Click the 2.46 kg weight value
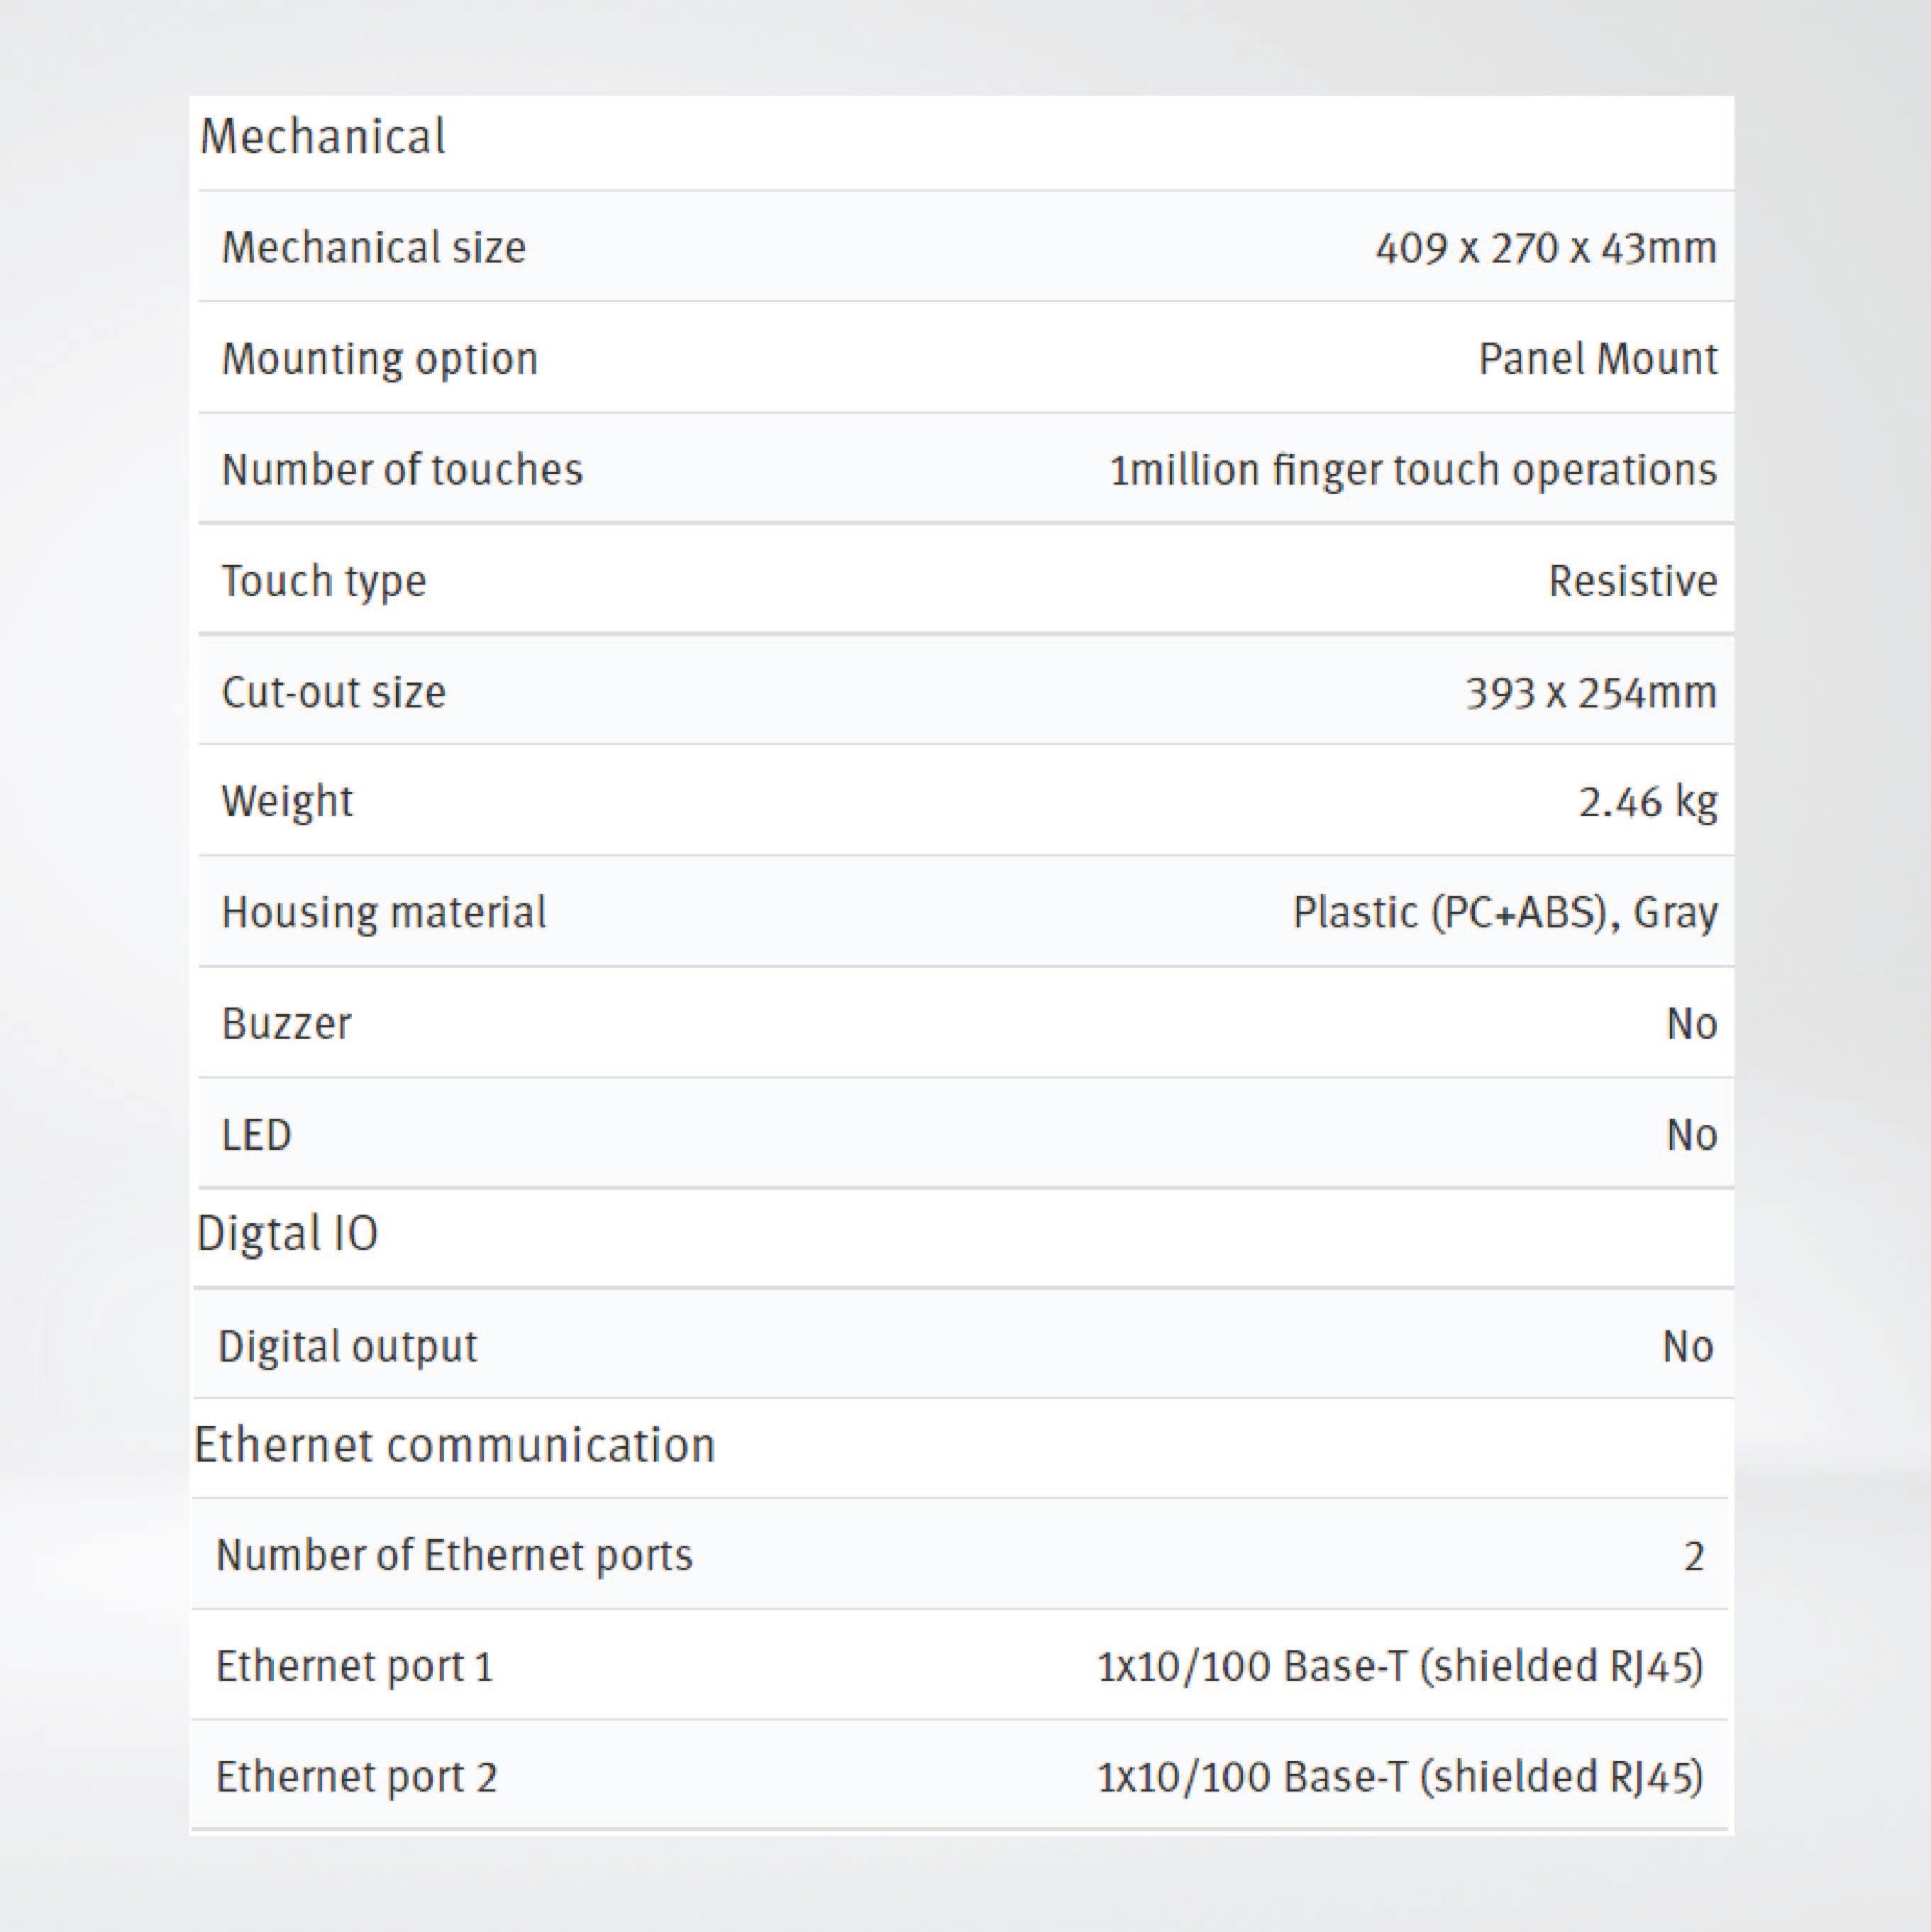 1647,802
